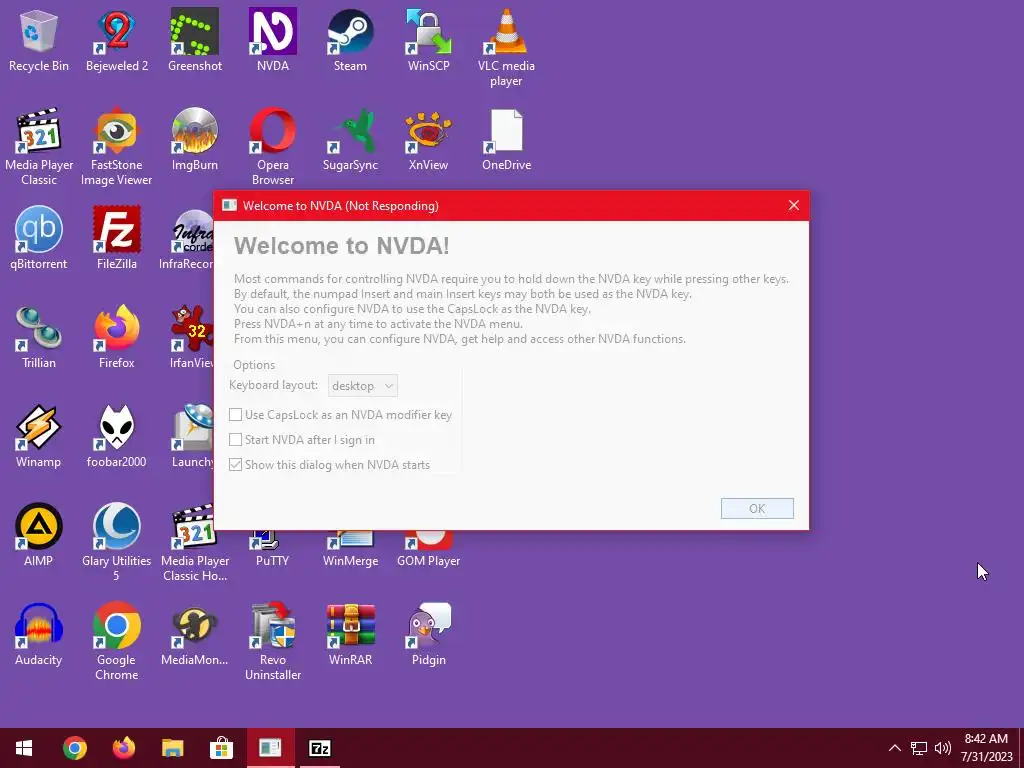
Task: Launch Bejeweled 2 from the desktop
Action: point(117,40)
